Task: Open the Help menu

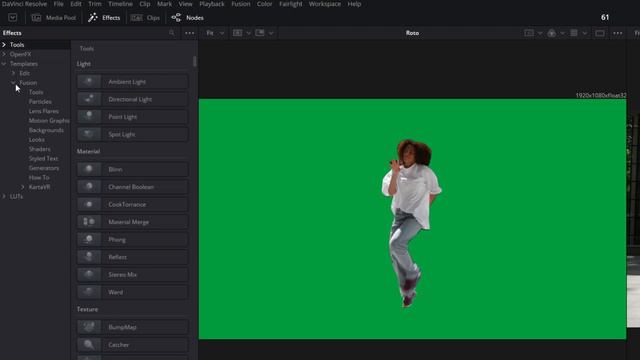Action: (354, 4)
